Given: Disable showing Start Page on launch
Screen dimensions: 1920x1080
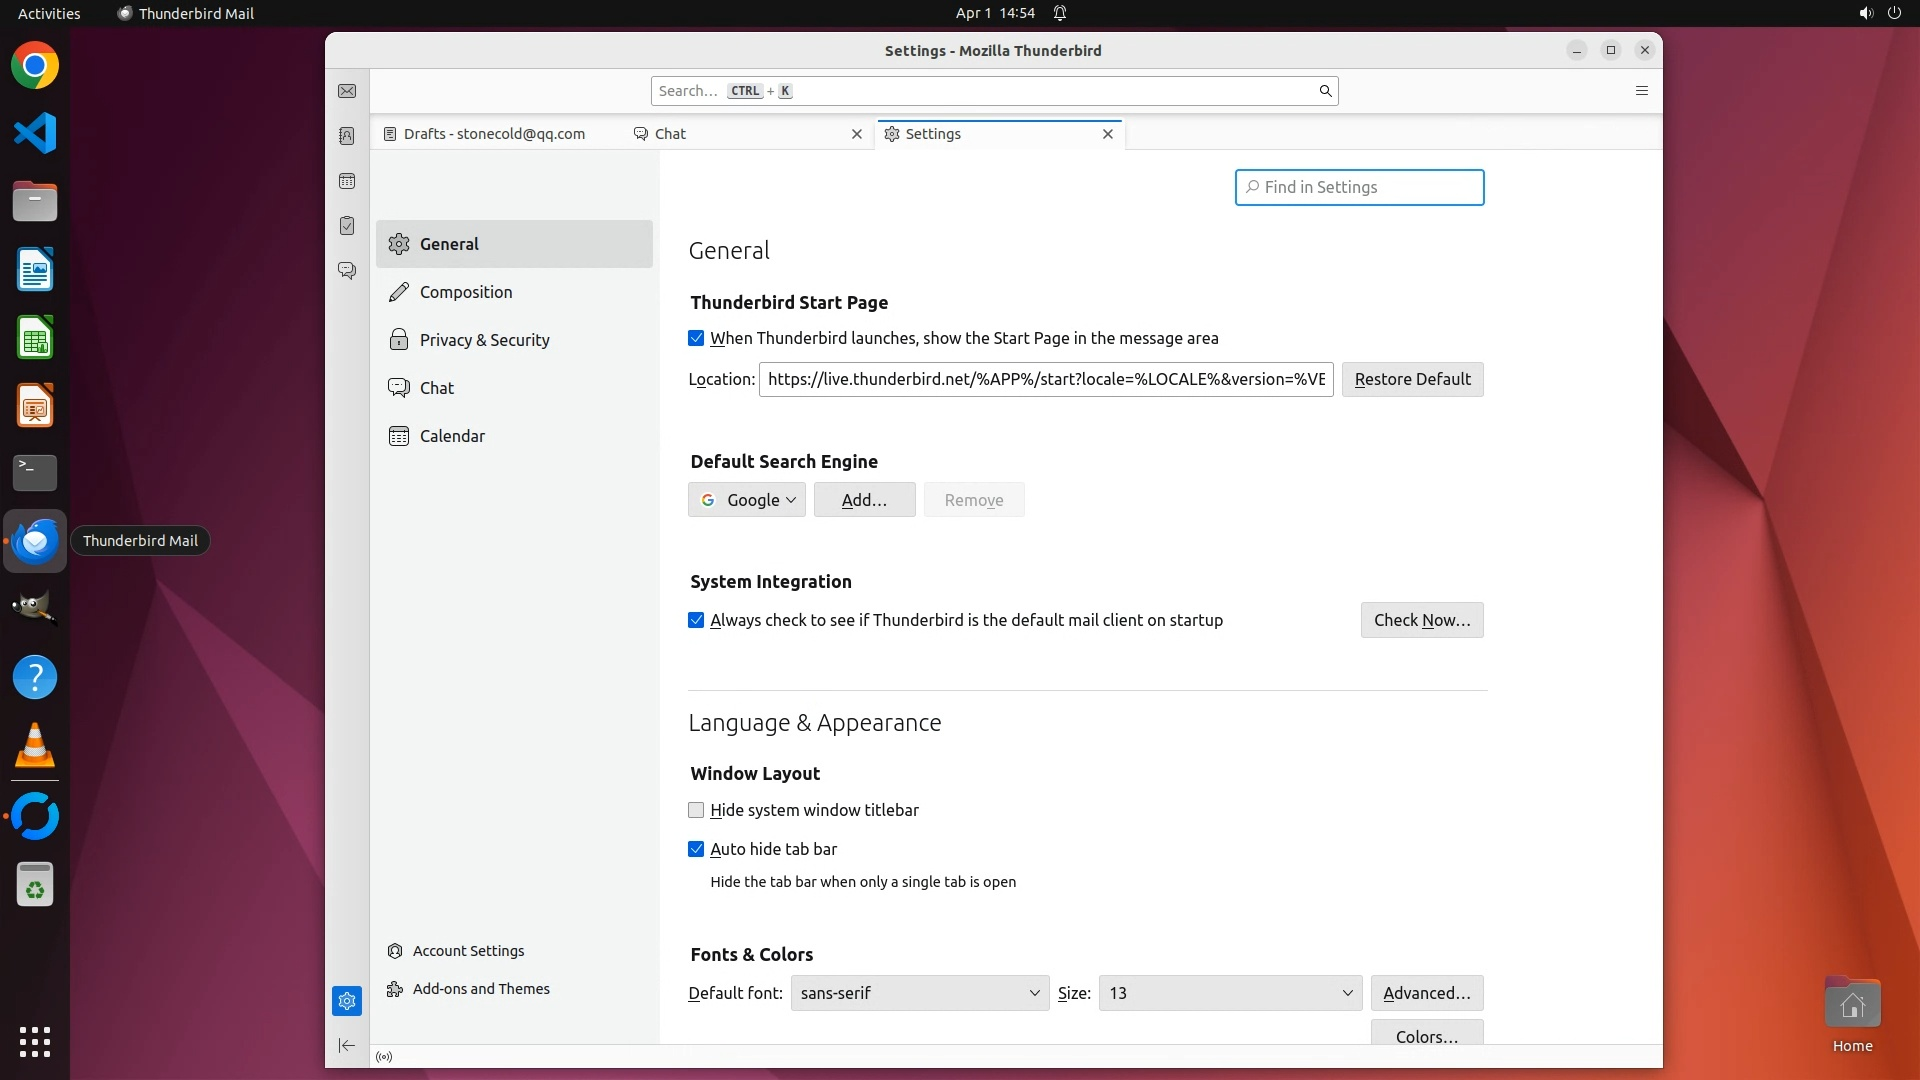Looking at the screenshot, I should point(696,338).
